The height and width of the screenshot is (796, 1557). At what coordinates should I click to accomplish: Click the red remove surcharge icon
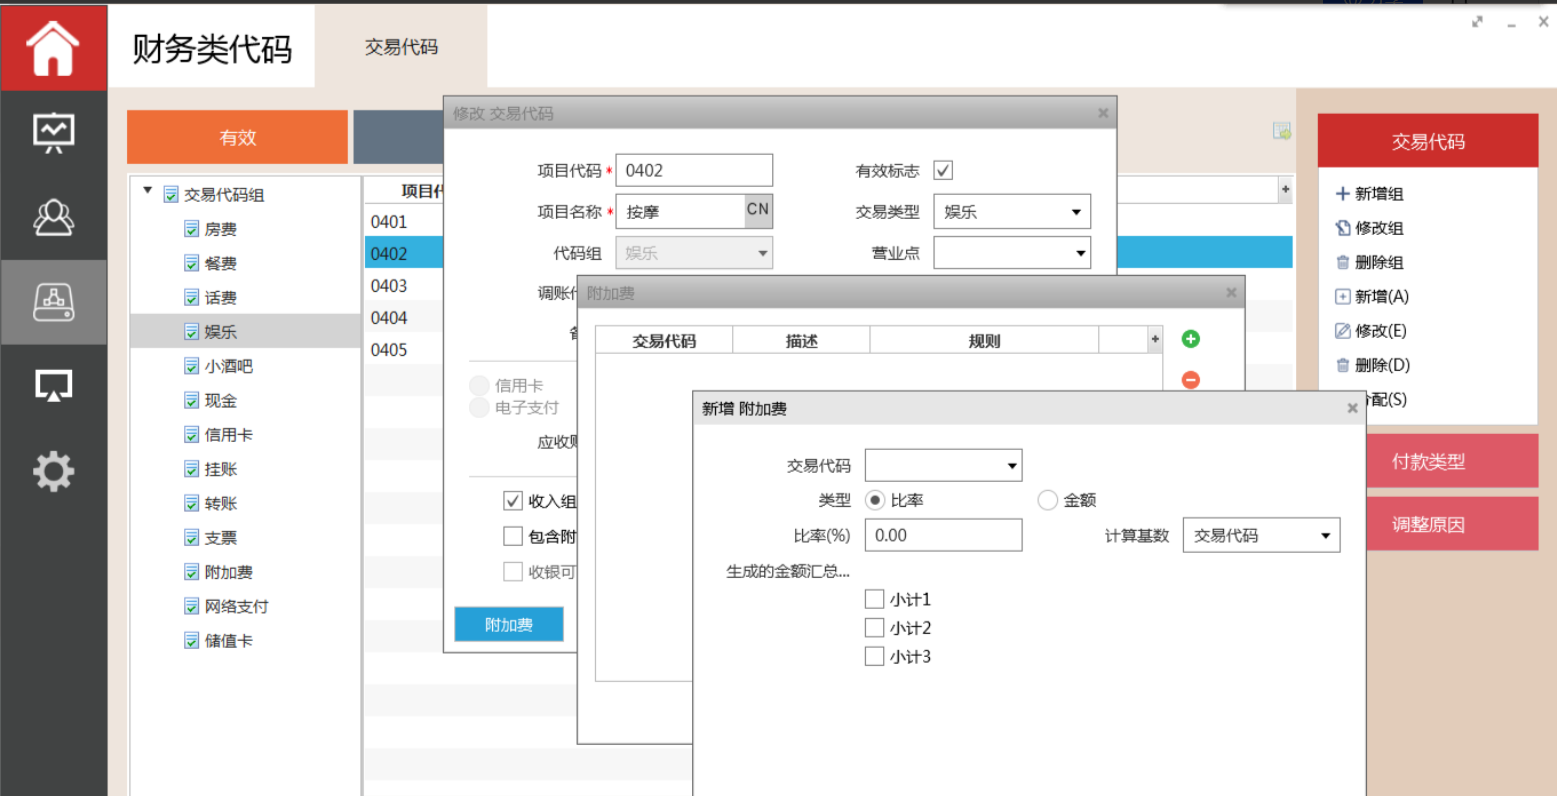(x=1190, y=380)
